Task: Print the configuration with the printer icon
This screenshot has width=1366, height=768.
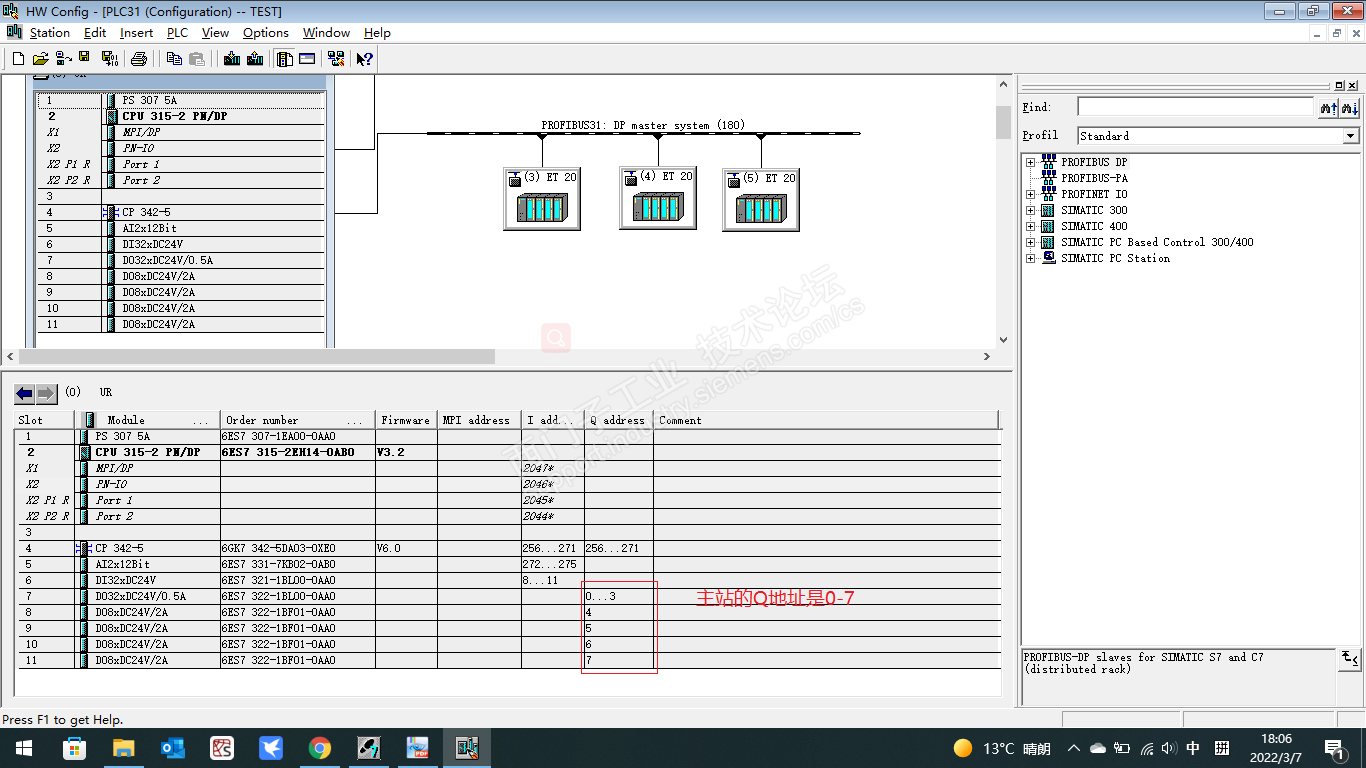Action: point(139,59)
